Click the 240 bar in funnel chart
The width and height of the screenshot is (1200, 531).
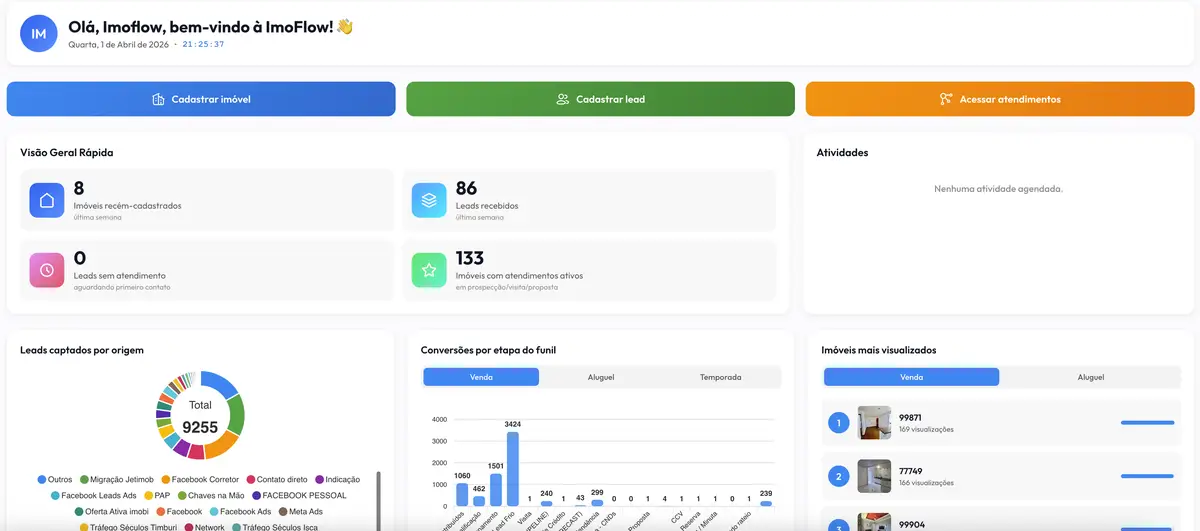coord(546,504)
